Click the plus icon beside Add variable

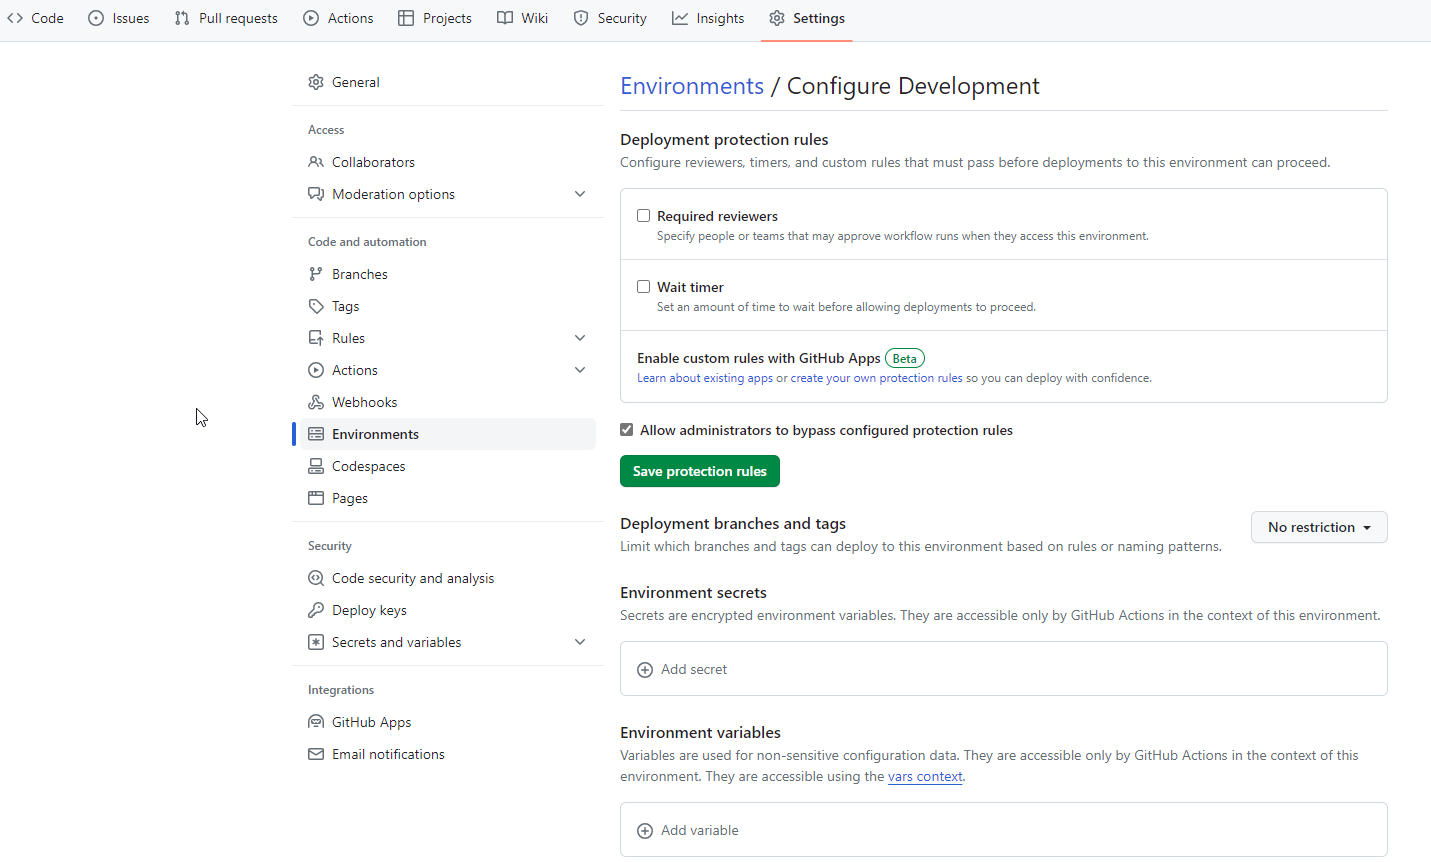point(645,831)
